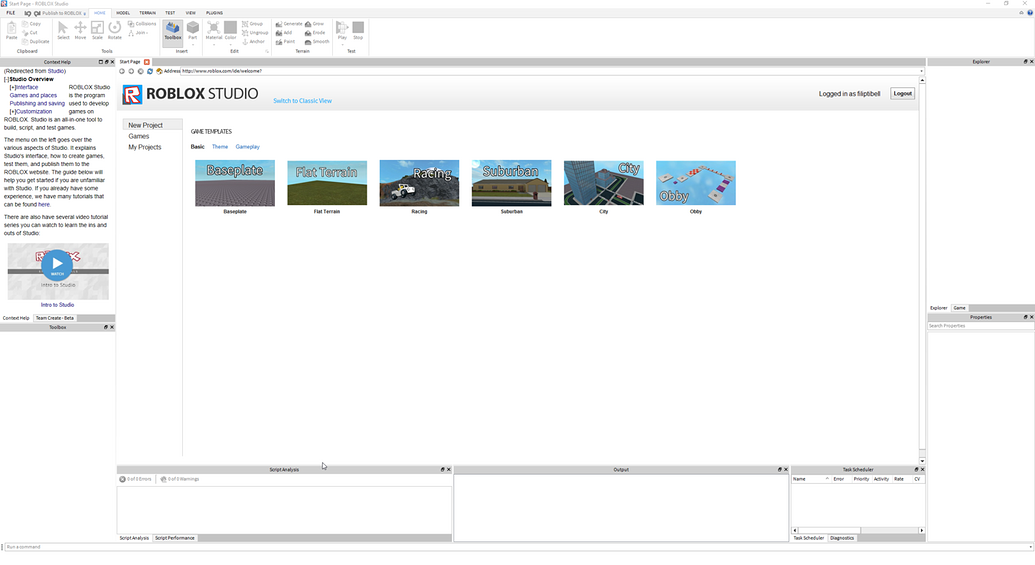This screenshot has width=1035, height=565.
Task: Open the Baseplate template thumbnail
Action: point(235,183)
